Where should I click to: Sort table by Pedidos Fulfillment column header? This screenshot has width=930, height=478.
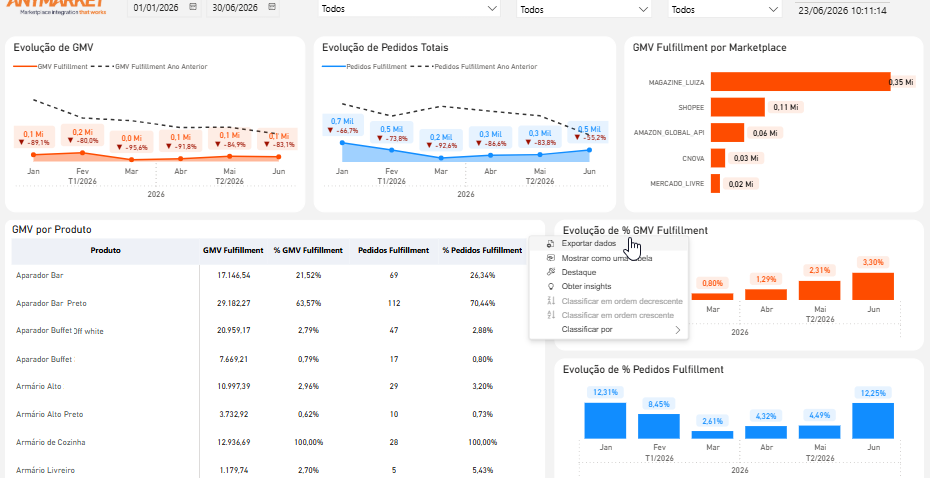[394, 250]
